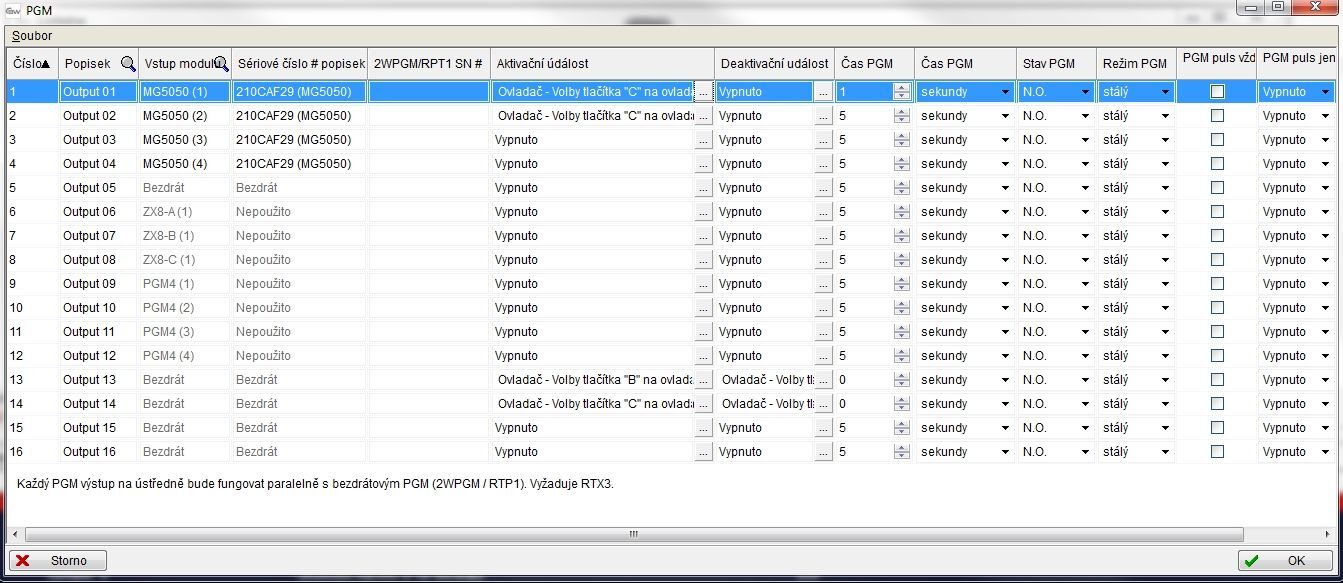Open Stav PGM N.O. dropdown for Output 04

pos(1085,164)
